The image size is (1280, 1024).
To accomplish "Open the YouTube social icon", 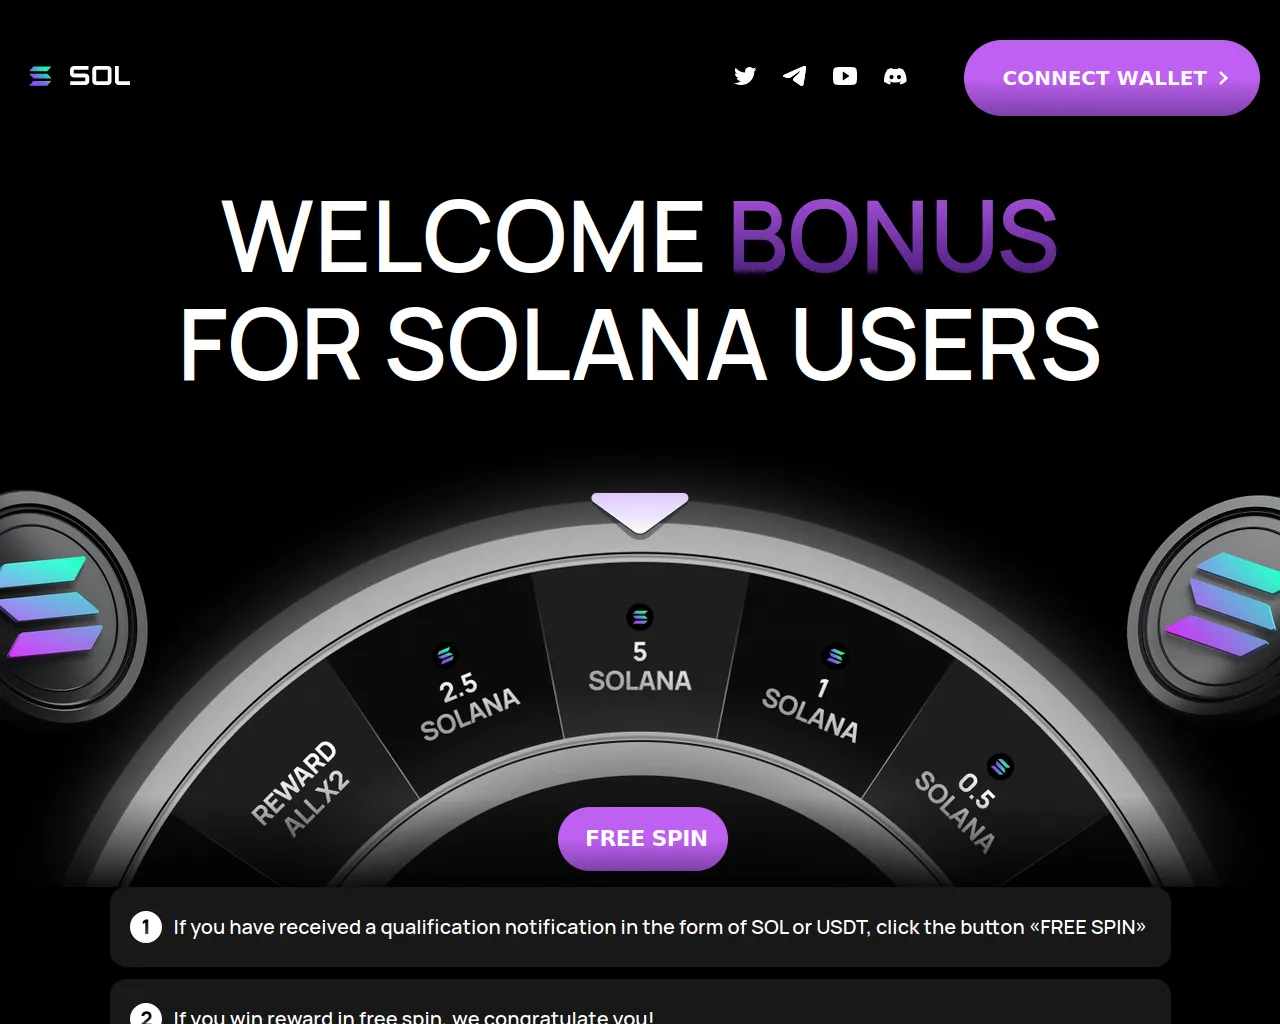I will pyautogui.click(x=845, y=76).
